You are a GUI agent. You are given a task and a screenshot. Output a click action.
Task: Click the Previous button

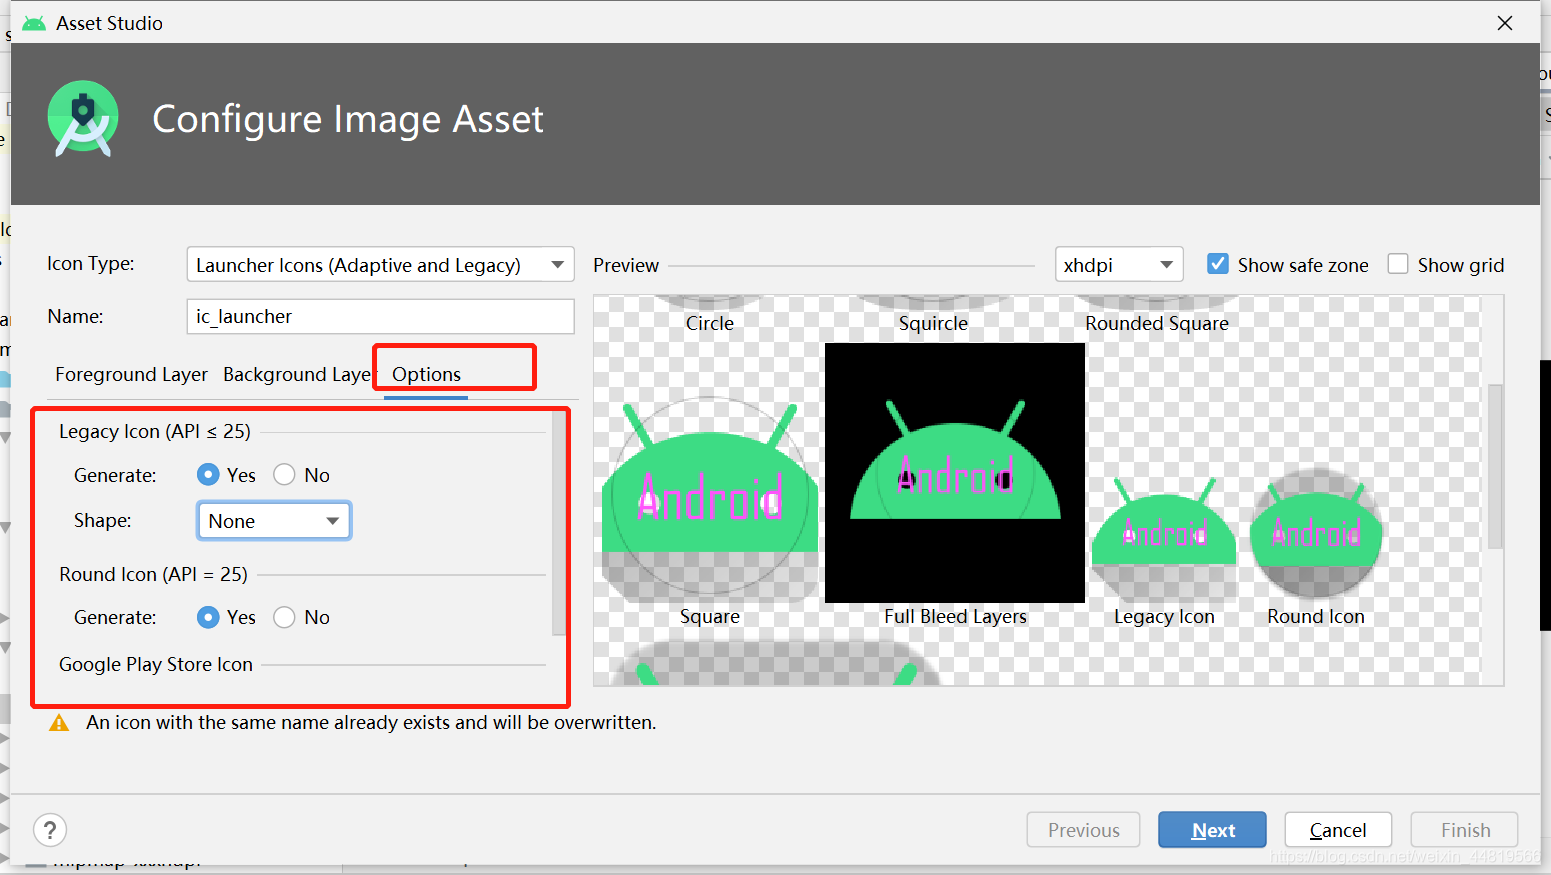1083,830
